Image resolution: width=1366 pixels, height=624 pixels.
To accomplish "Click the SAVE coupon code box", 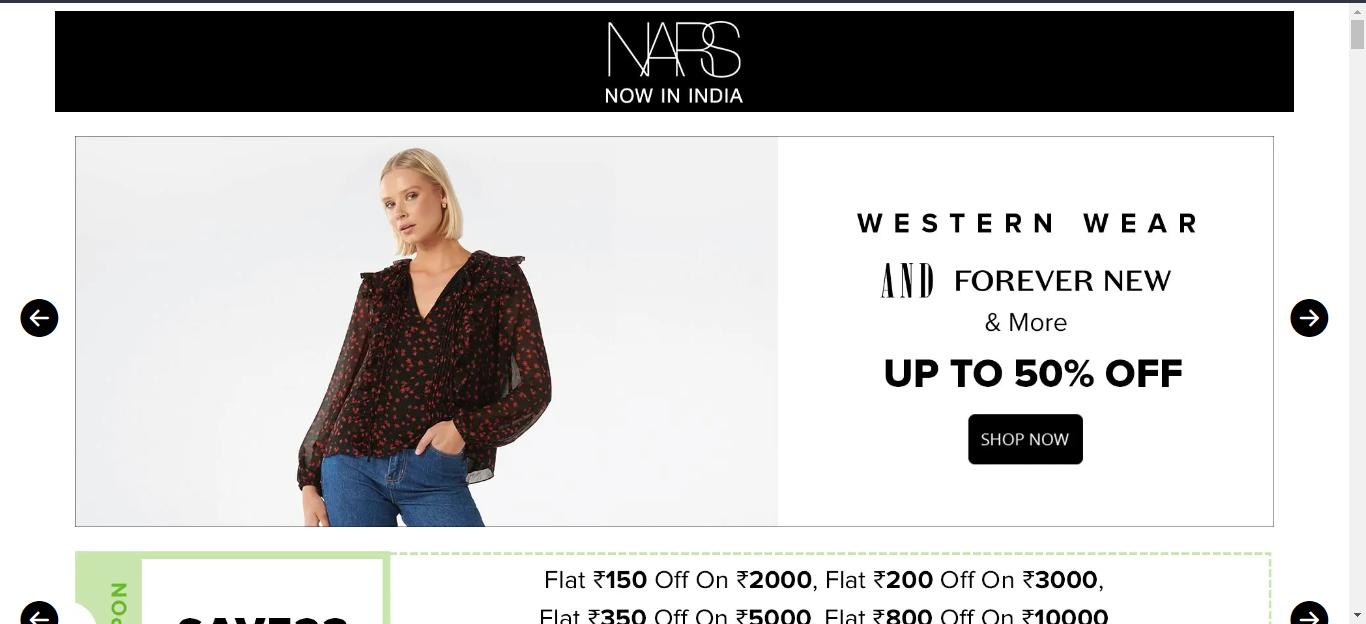I will click(262, 591).
